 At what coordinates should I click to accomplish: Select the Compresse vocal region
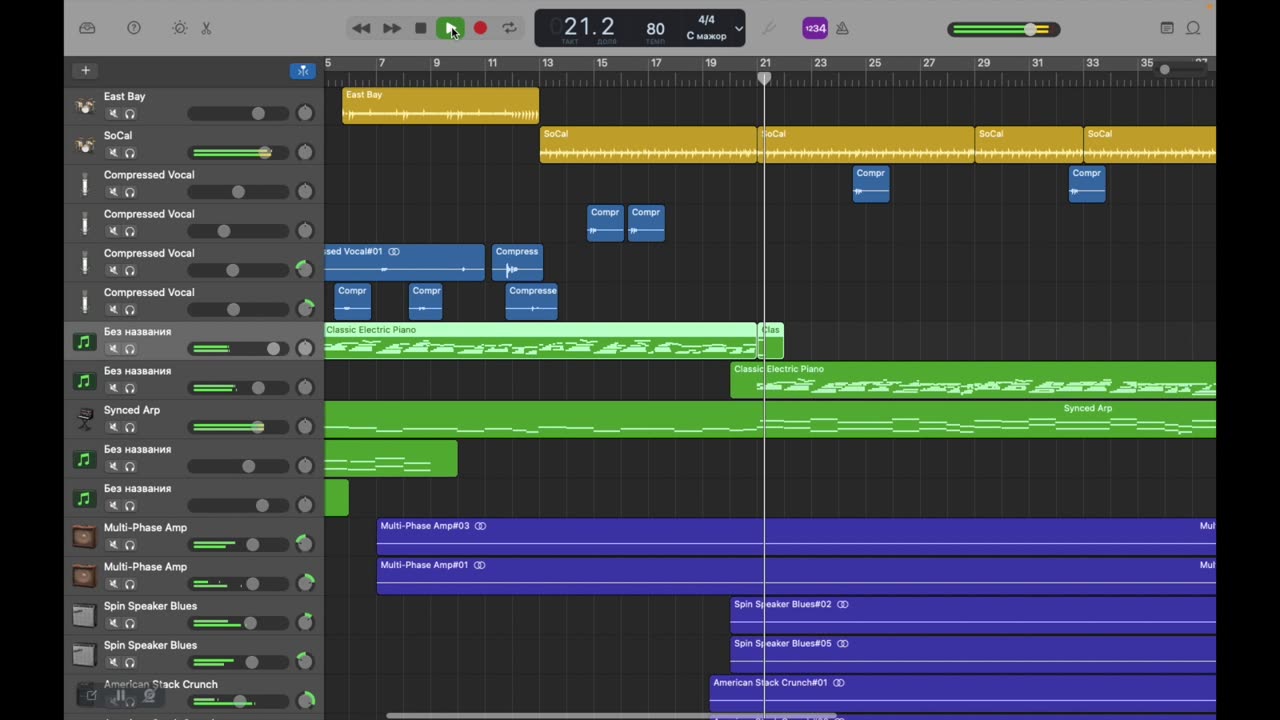pyautogui.click(x=531, y=301)
